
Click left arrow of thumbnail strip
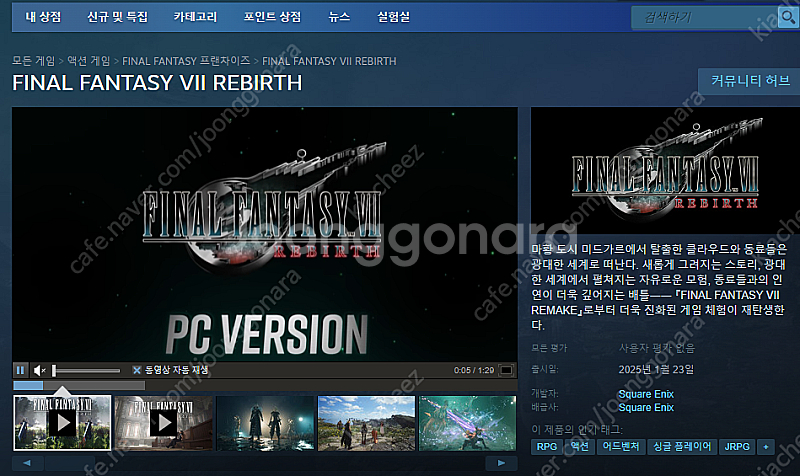pos(28,463)
